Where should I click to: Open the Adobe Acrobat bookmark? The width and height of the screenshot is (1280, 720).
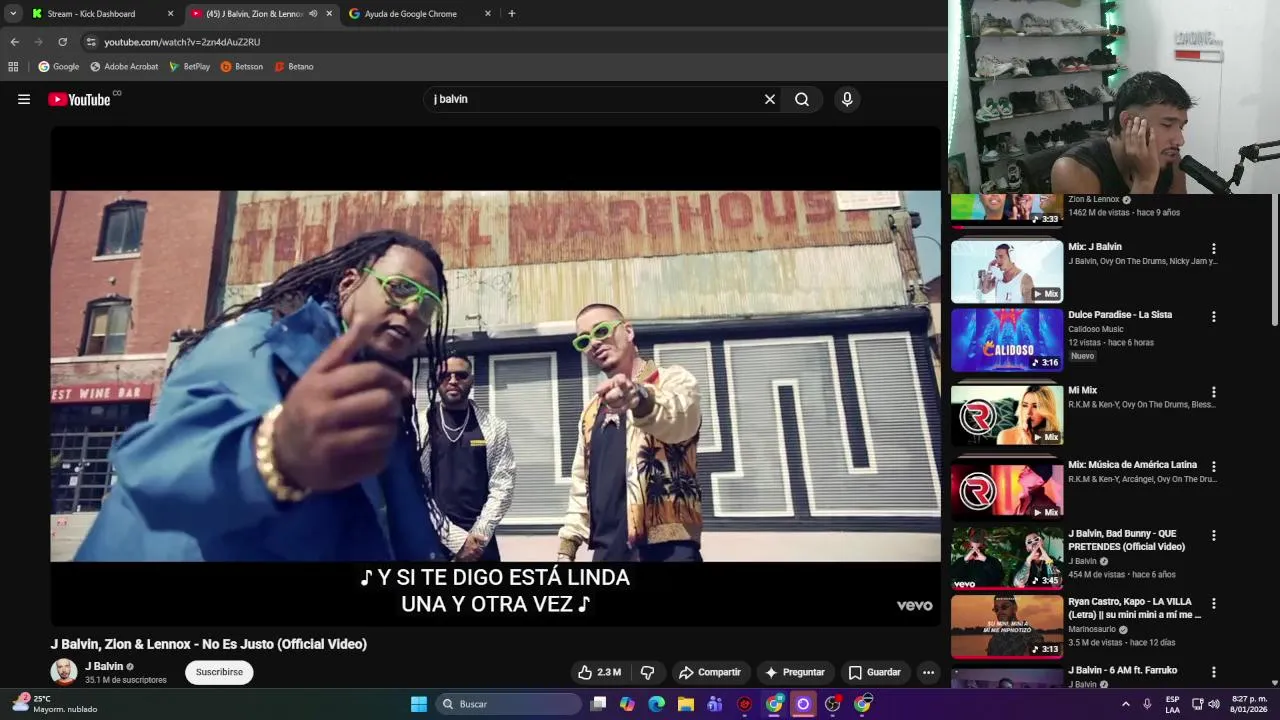pos(124,67)
